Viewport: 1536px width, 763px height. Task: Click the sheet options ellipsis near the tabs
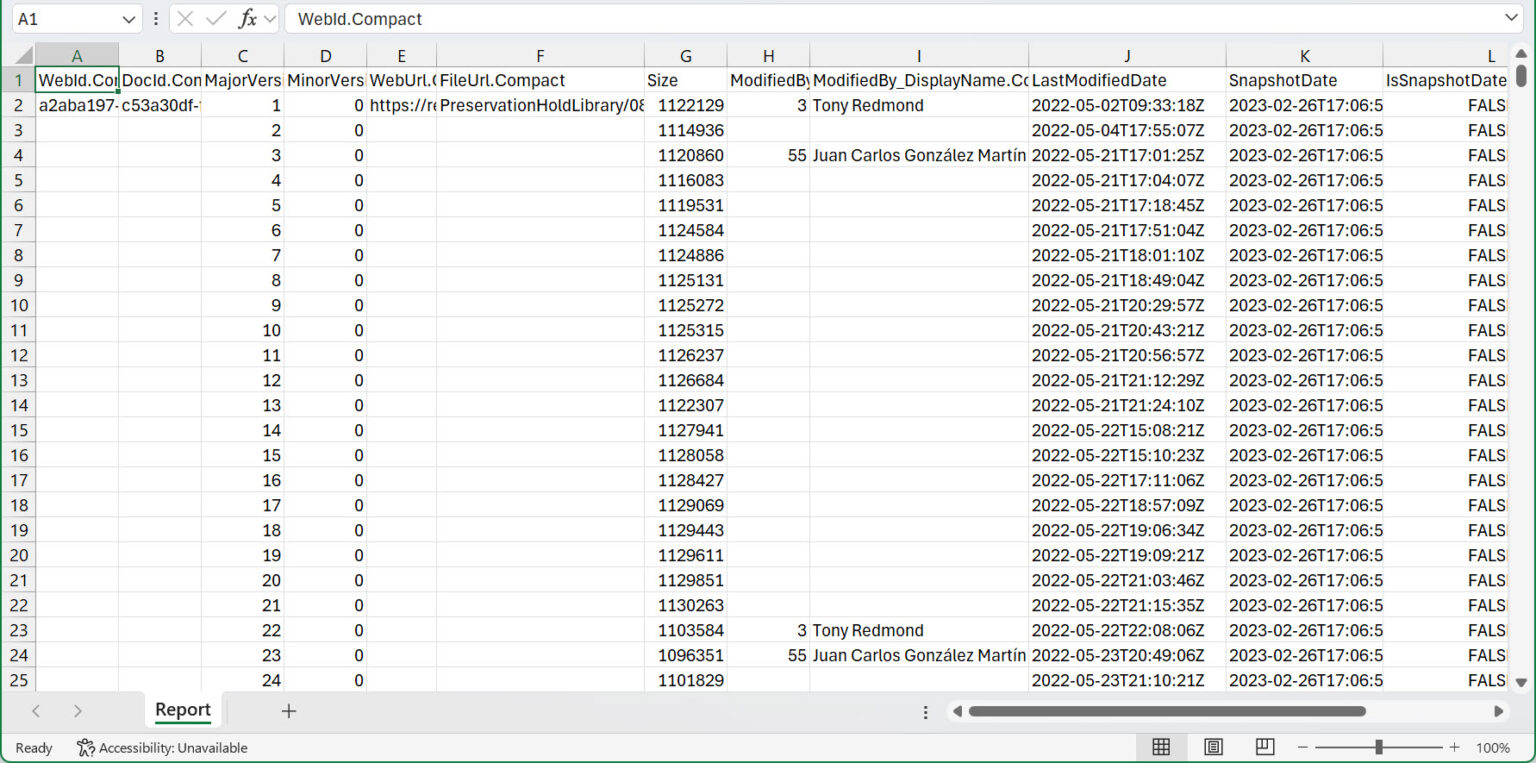click(x=925, y=711)
